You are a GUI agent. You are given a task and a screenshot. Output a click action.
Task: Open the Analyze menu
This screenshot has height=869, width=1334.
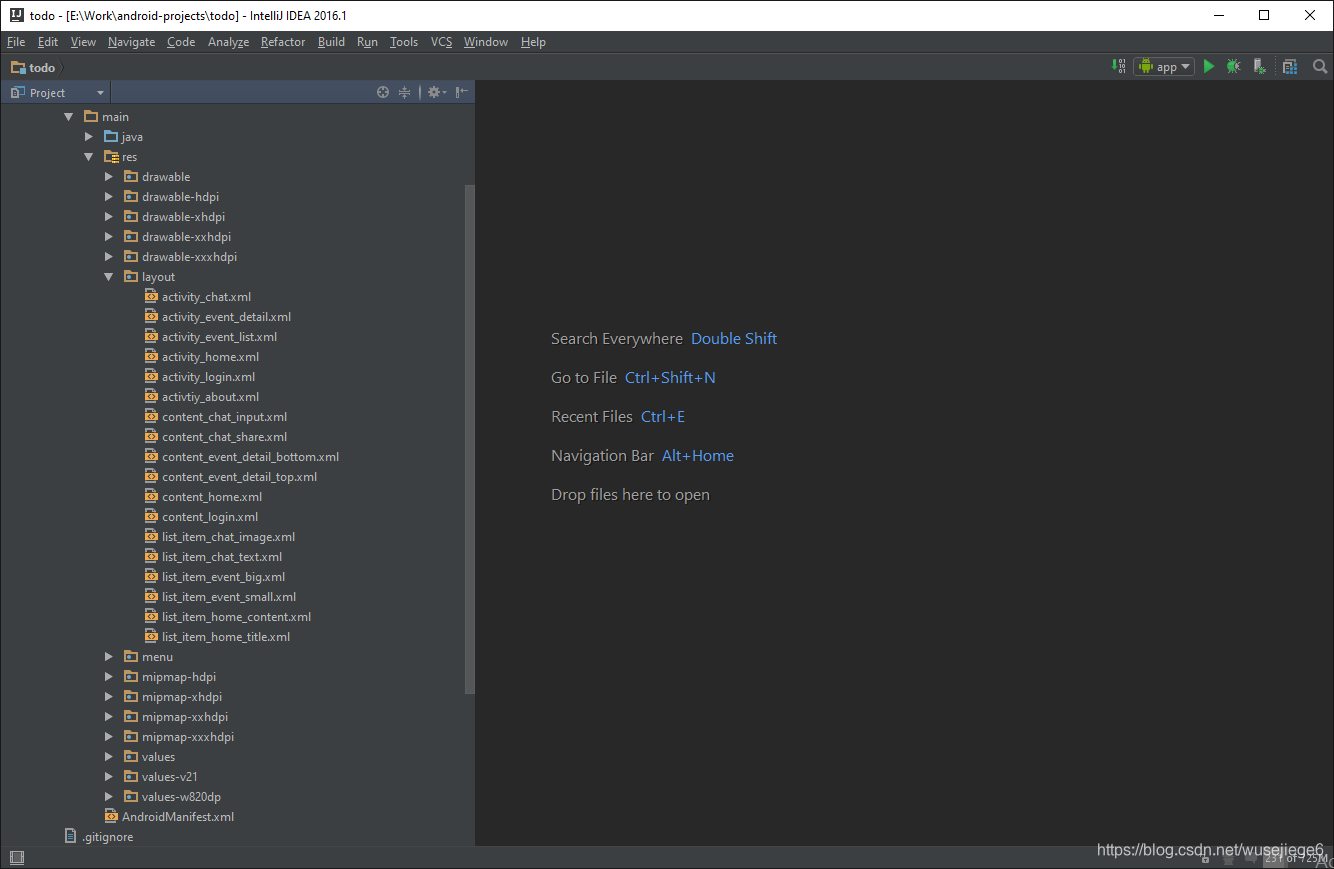(x=228, y=42)
